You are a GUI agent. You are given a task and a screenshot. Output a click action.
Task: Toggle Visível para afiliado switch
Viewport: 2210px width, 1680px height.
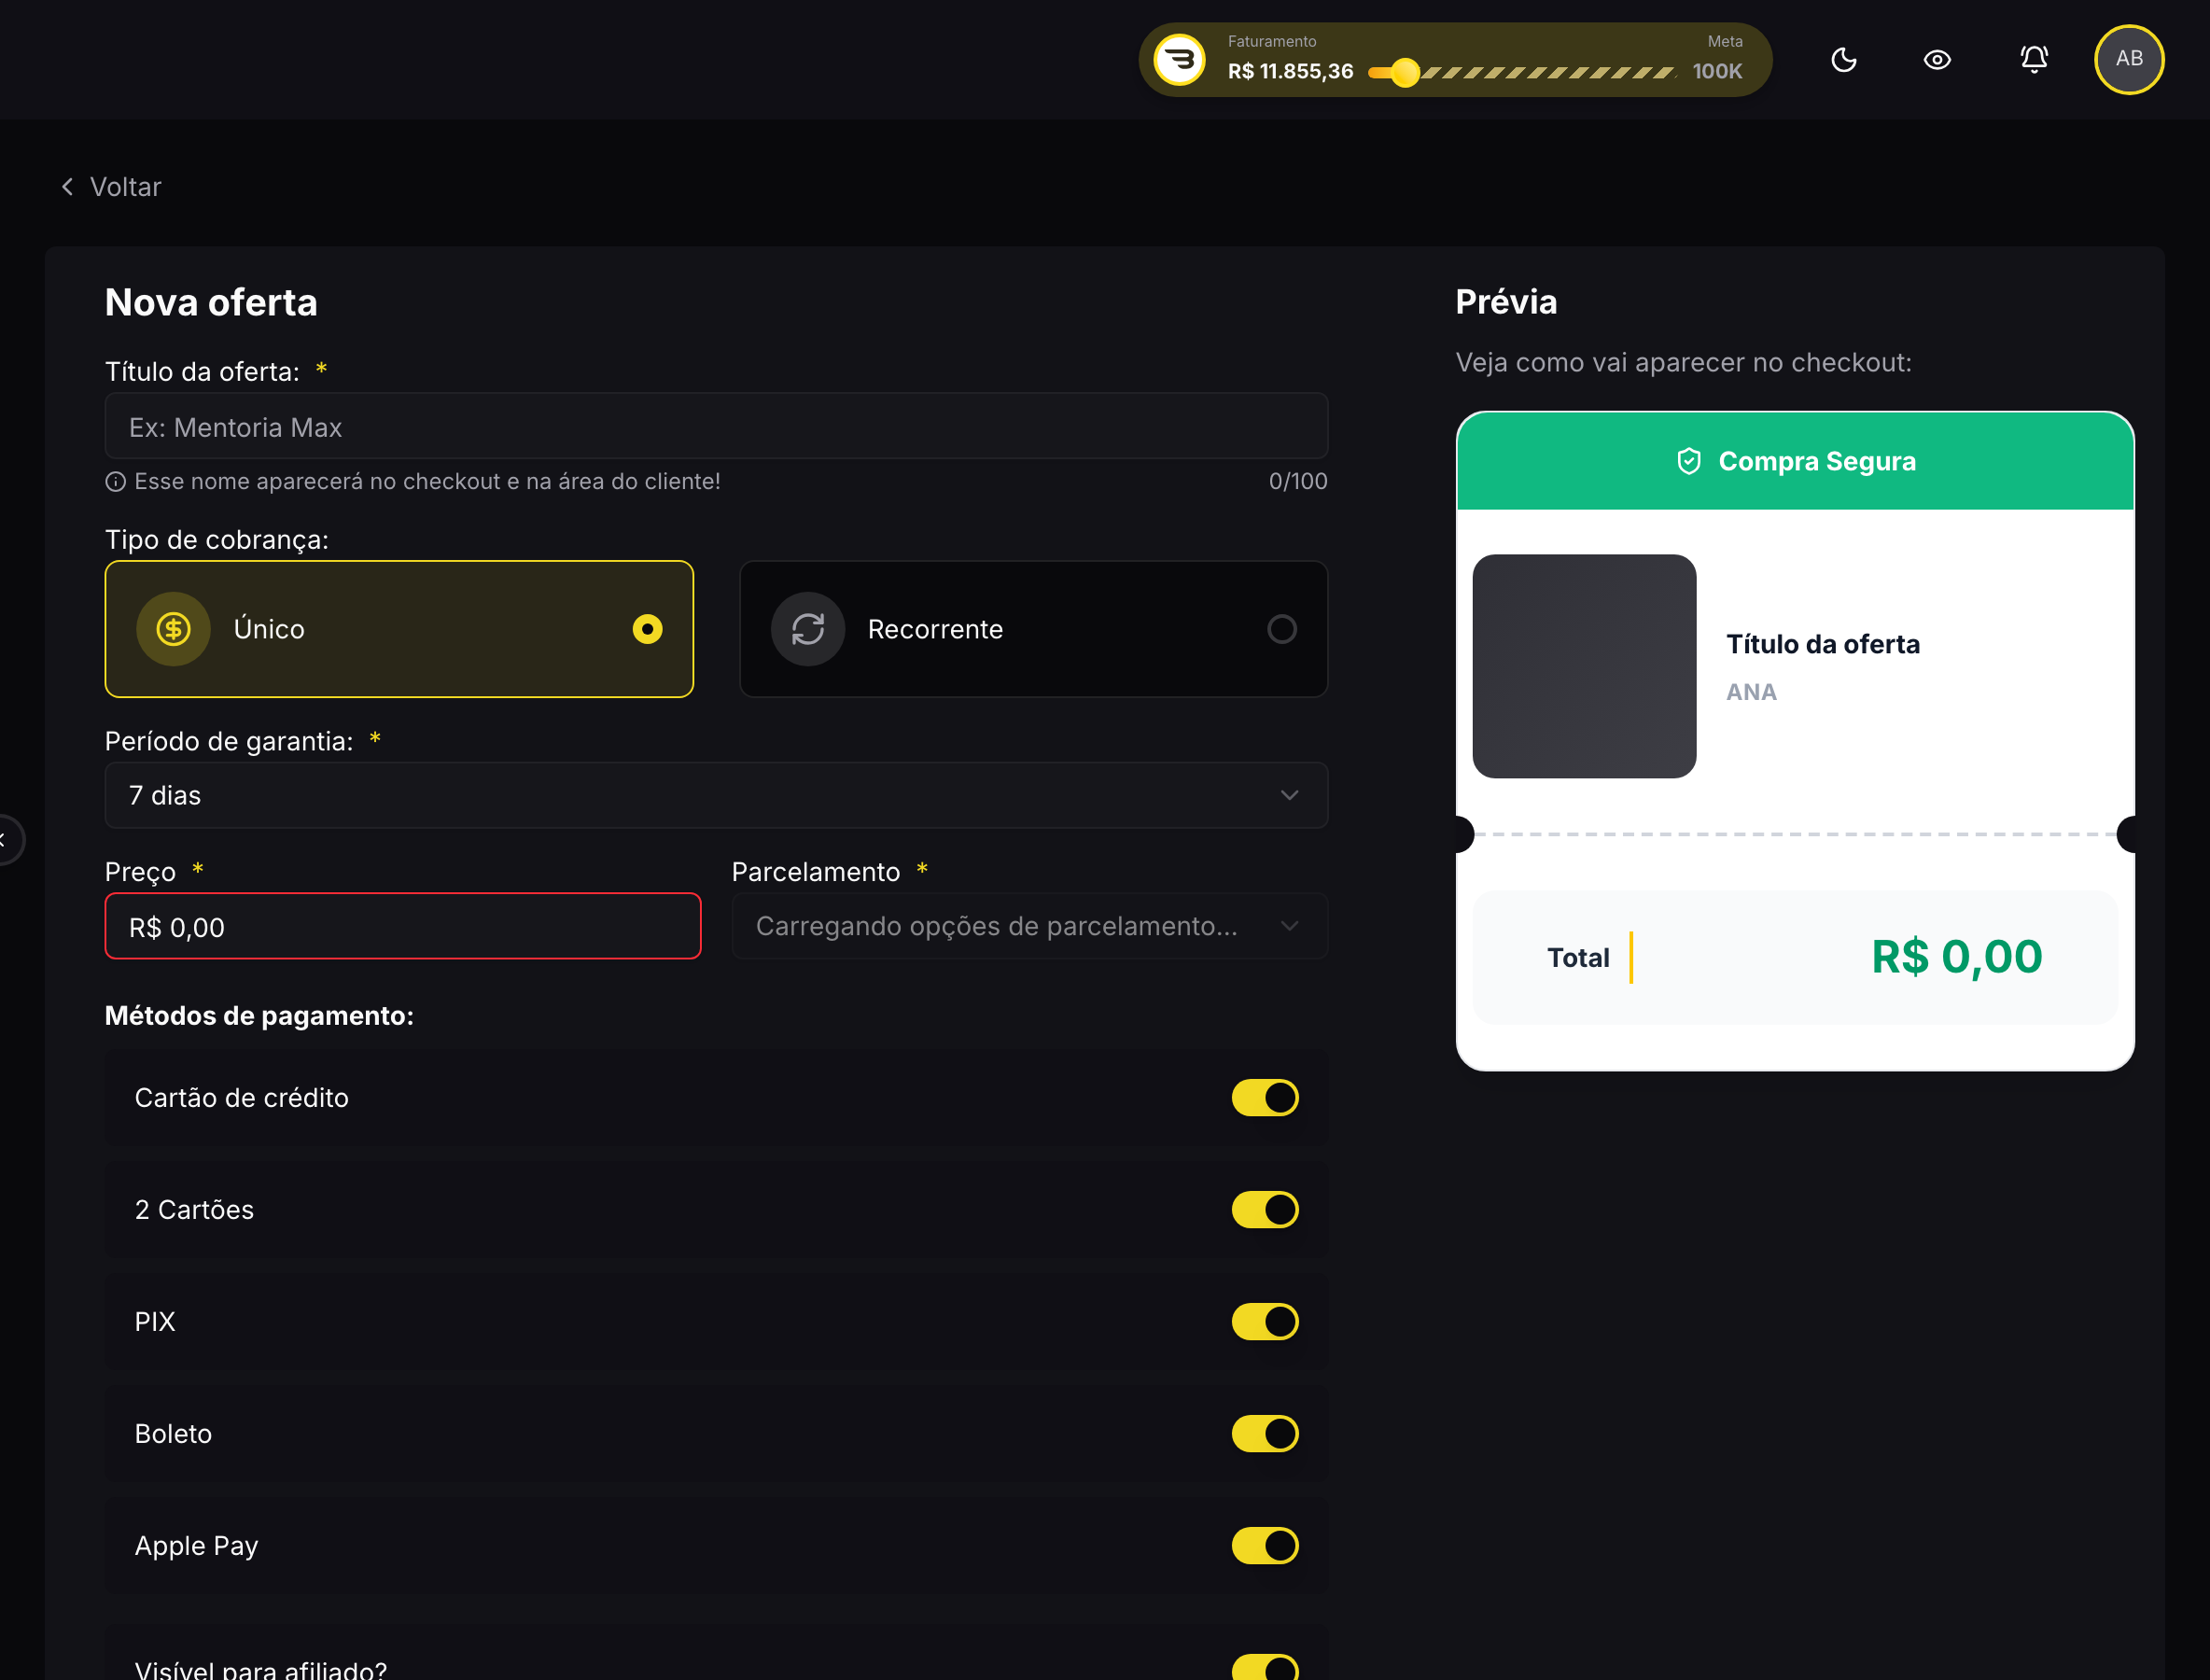1264,1667
